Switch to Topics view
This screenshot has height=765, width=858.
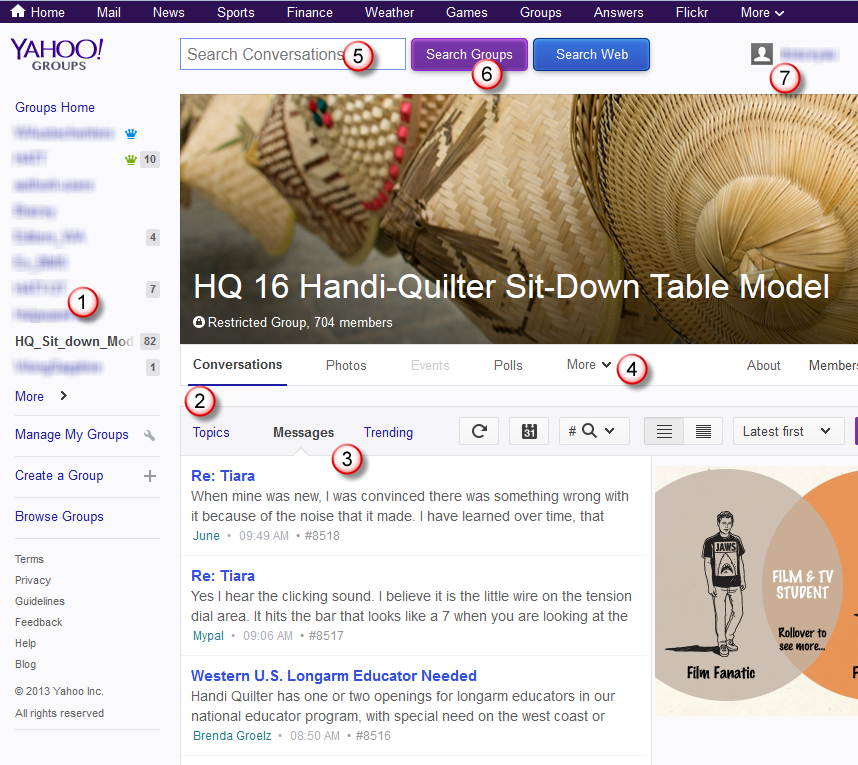pyautogui.click(x=211, y=432)
